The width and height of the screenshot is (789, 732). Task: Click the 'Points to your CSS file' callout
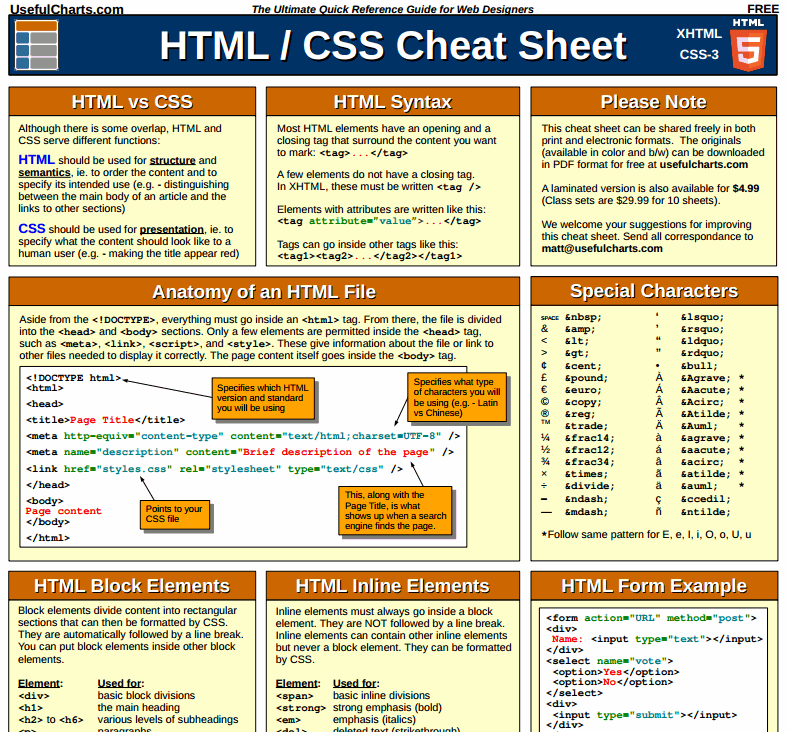pos(175,514)
